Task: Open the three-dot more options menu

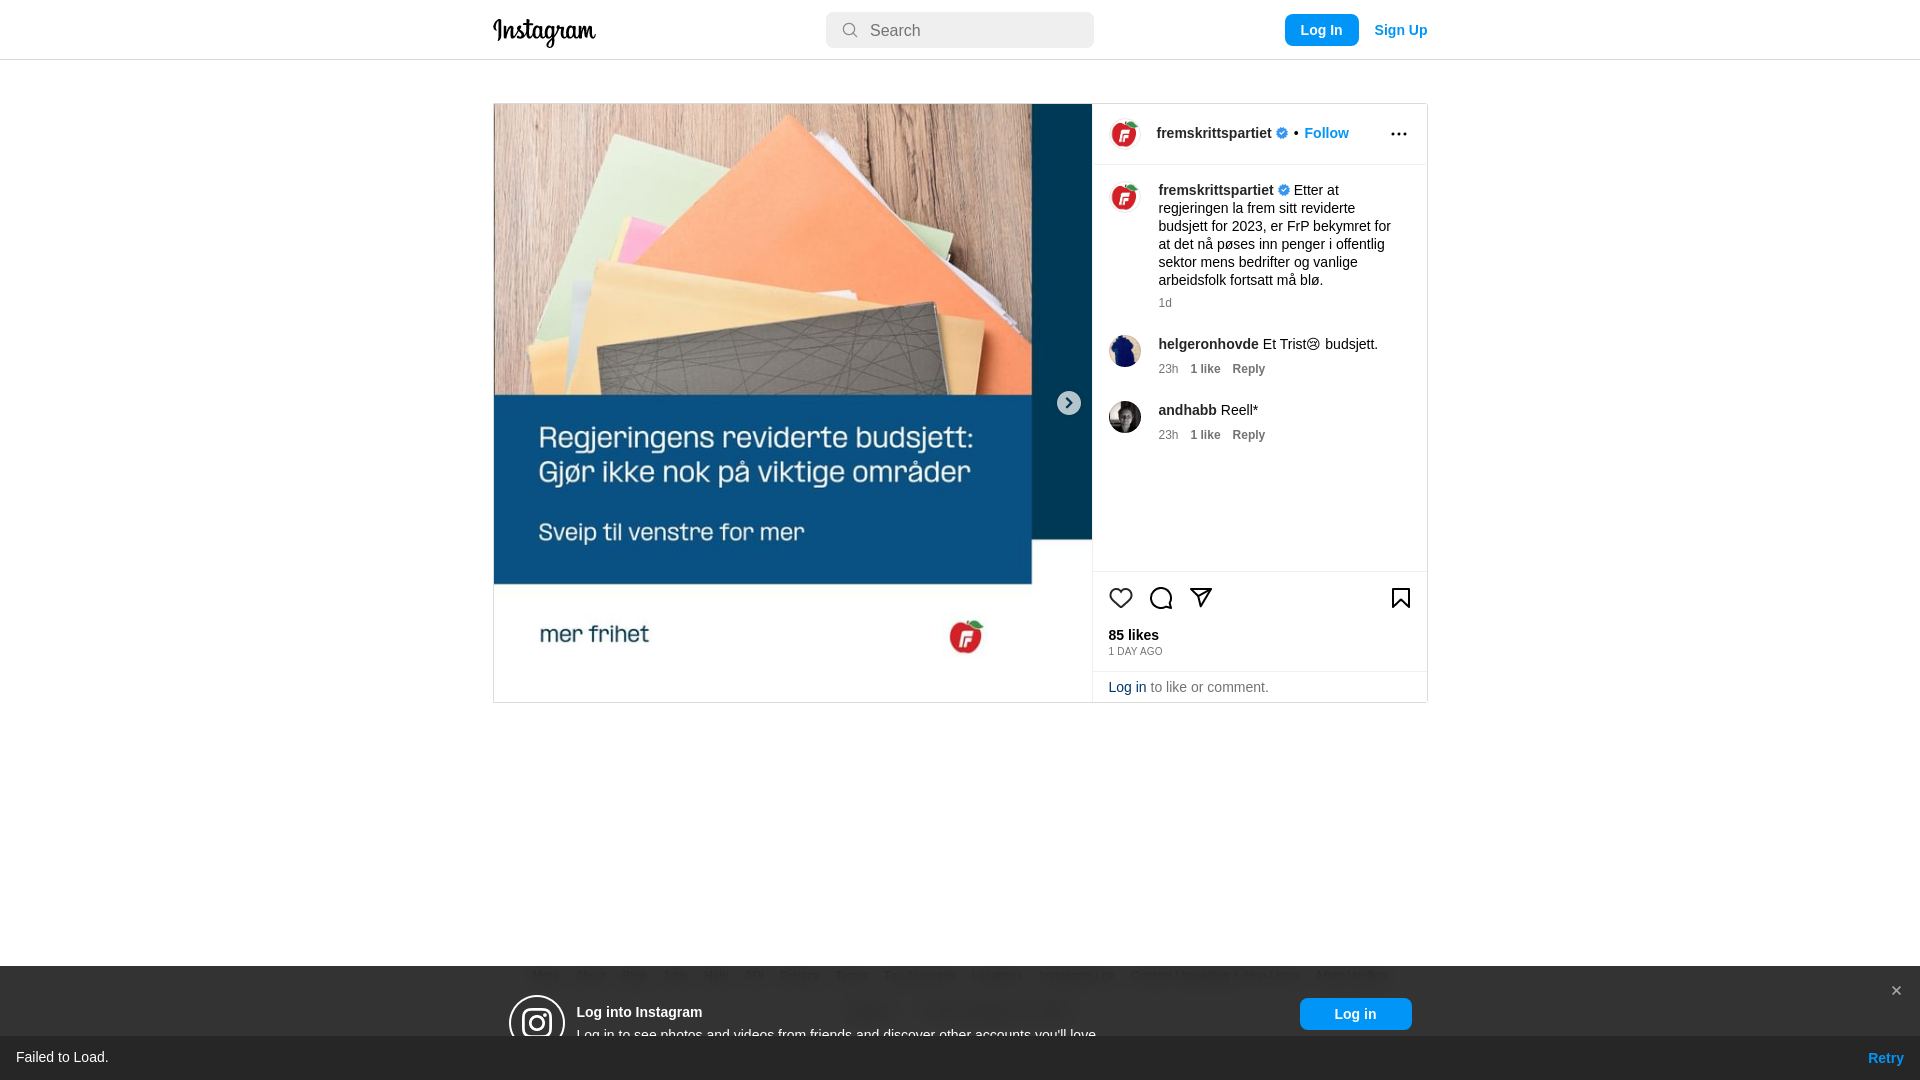Action: click(x=1399, y=134)
